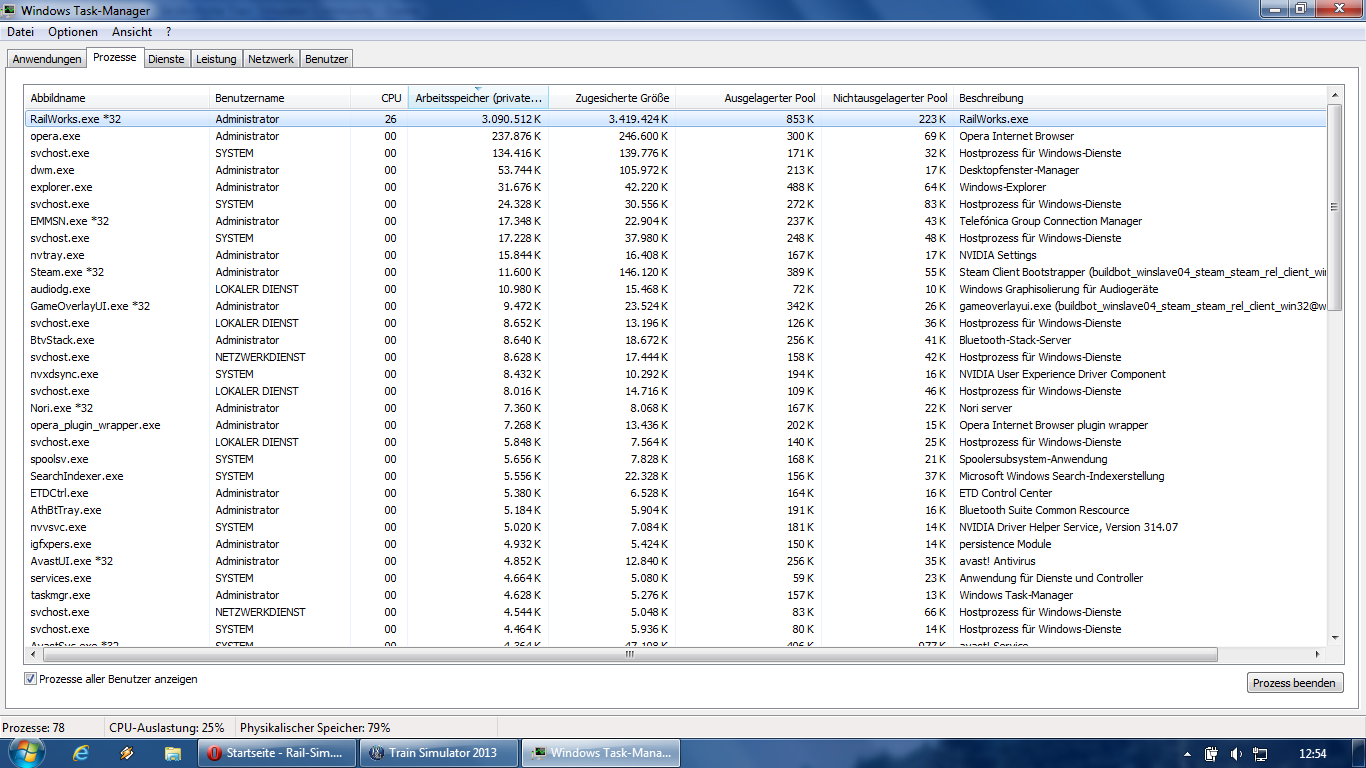Click the 'Prozesse: 78' status bar entry
Image resolution: width=1366 pixels, height=768 pixels.
[34, 728]
